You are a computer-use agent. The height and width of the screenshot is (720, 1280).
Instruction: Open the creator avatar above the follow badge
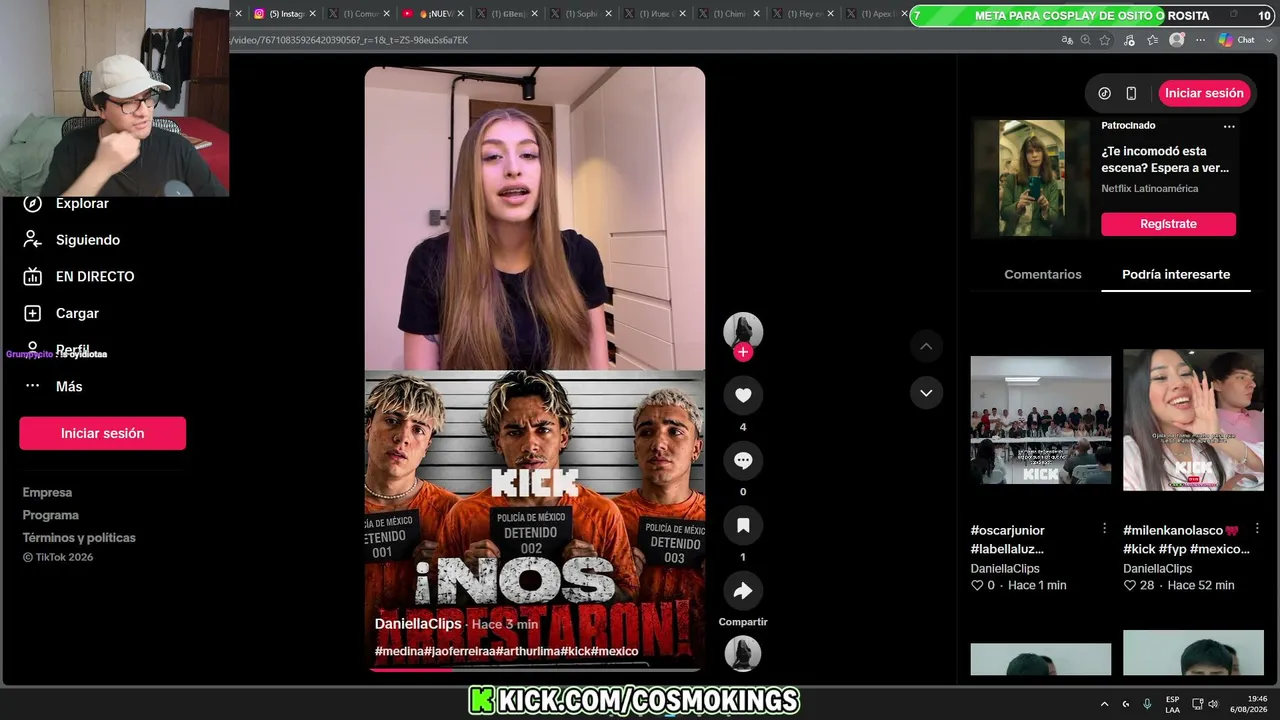click(743, 331)
